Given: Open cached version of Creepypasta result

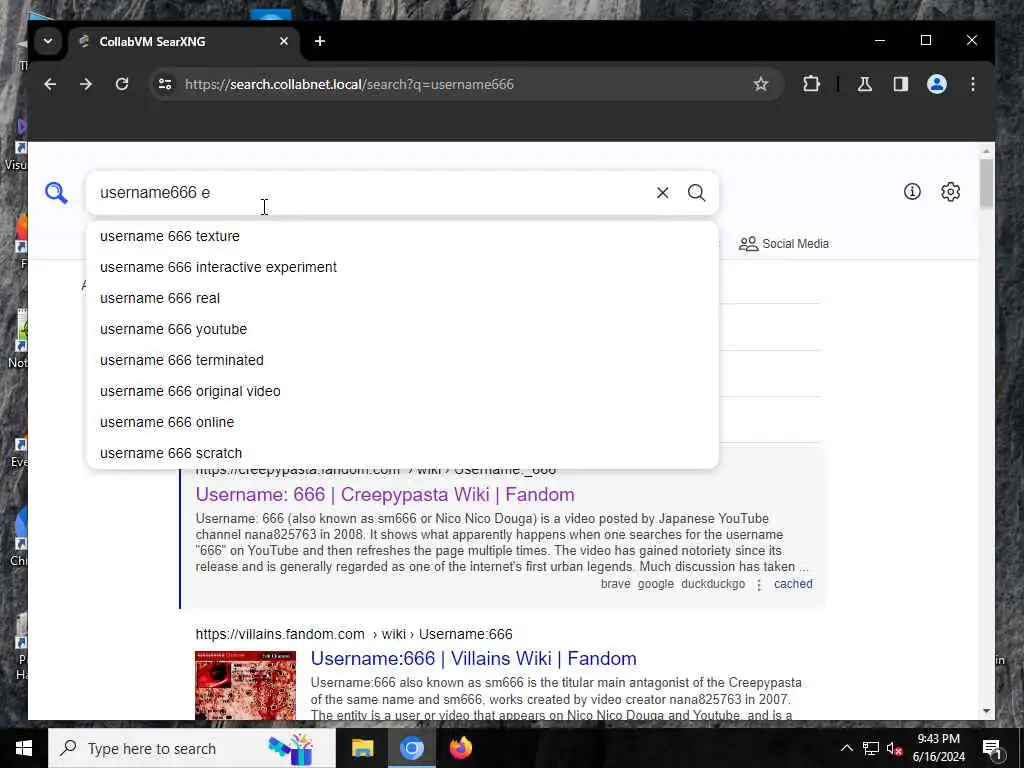Looking at the screenshot, I should (793, 584).
